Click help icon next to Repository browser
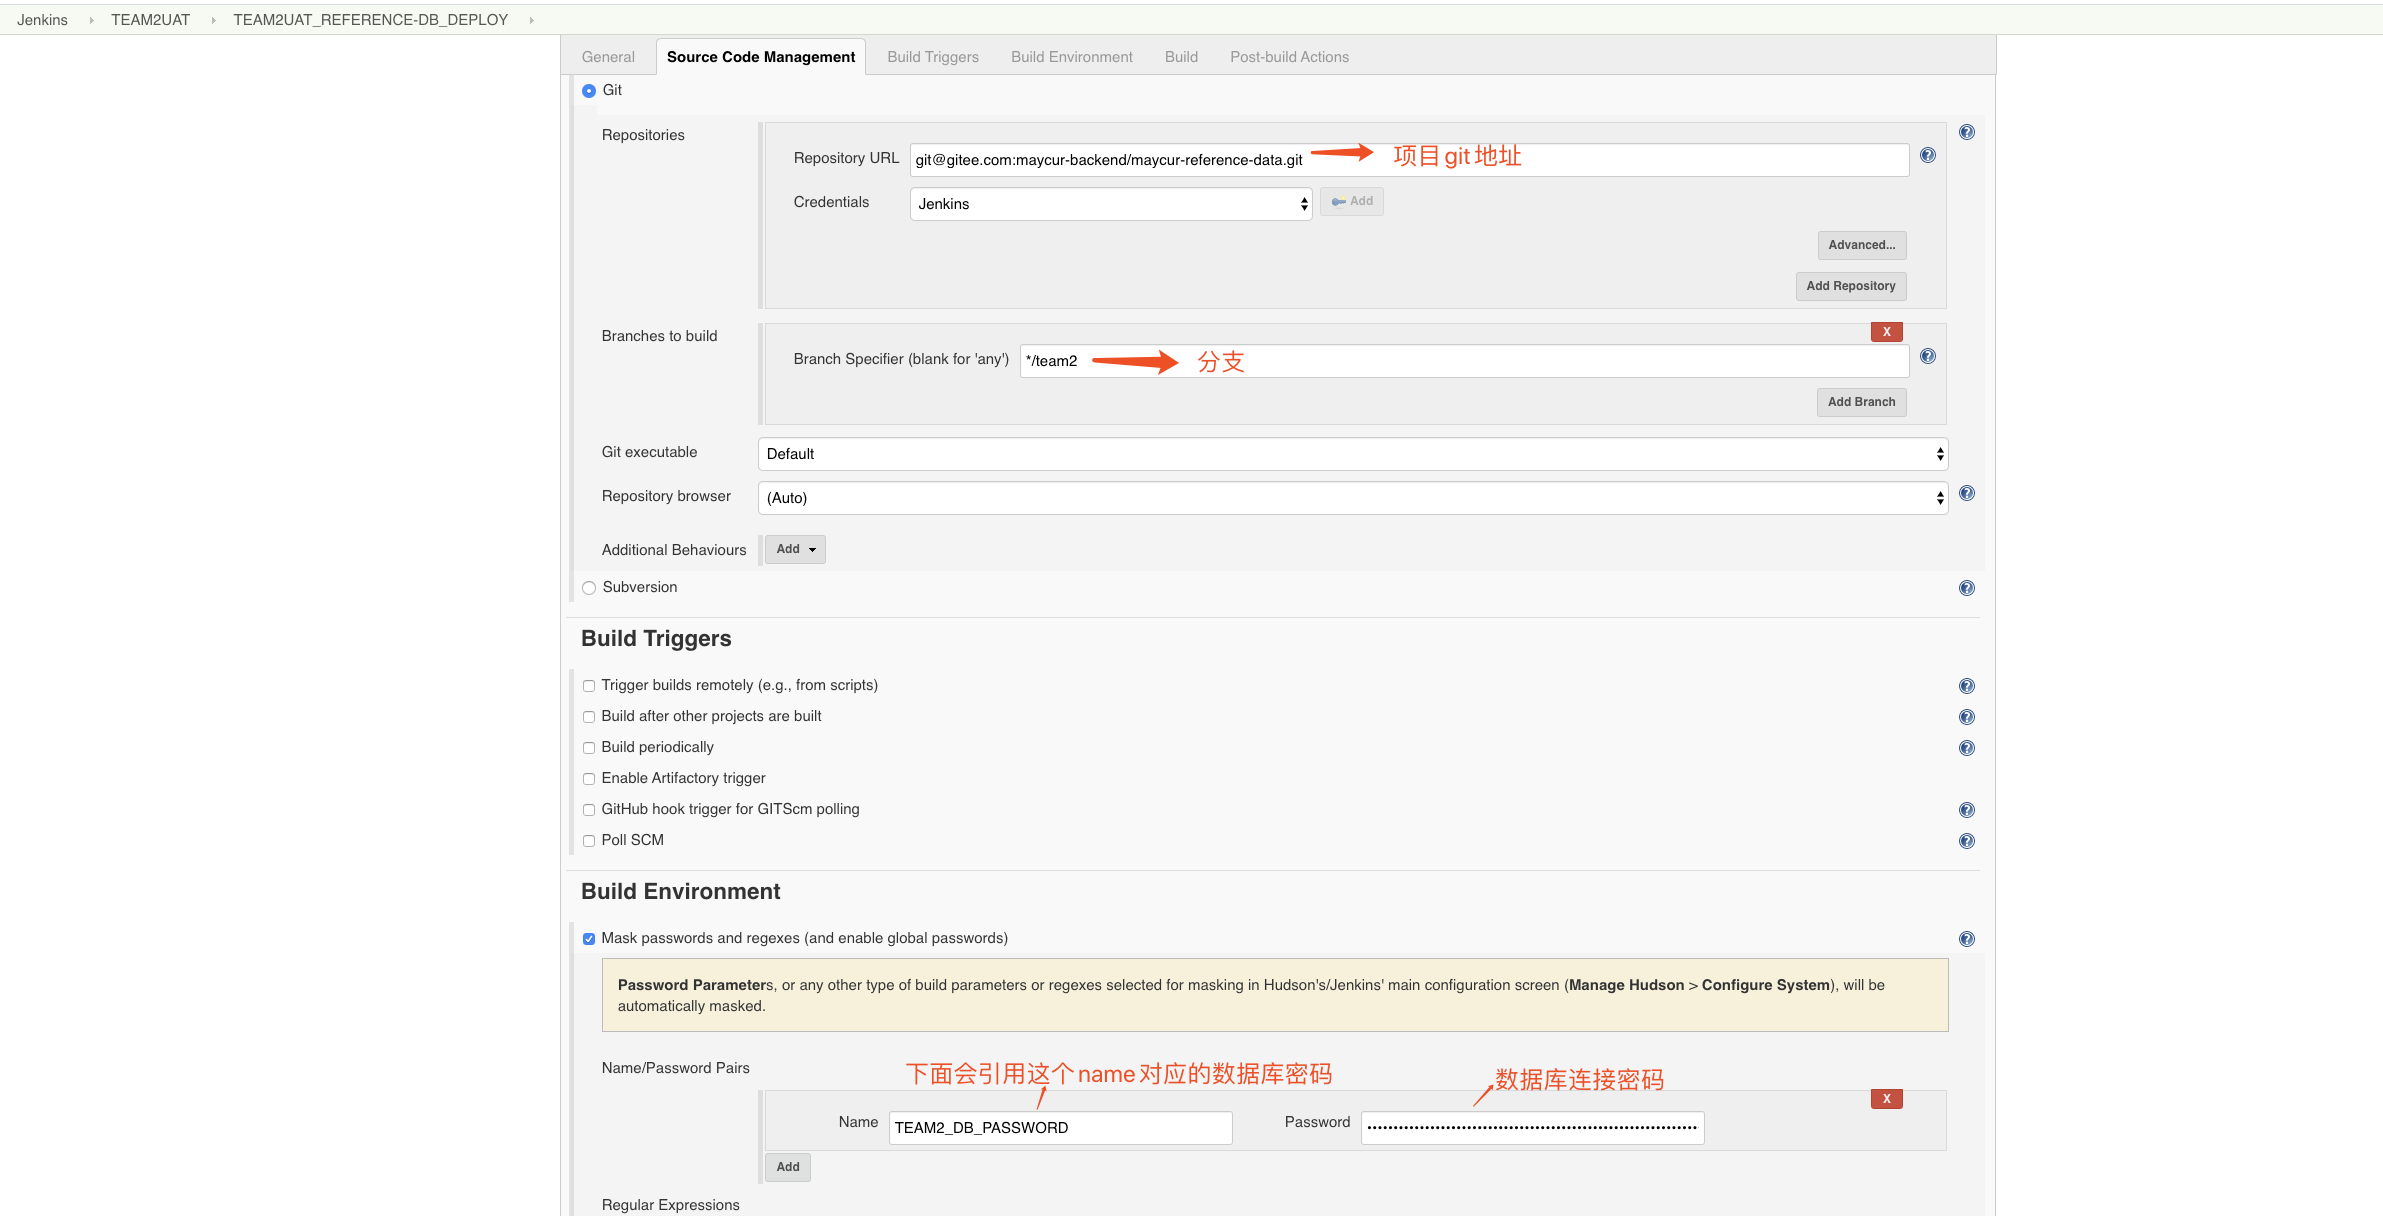 click(1966, 493)
